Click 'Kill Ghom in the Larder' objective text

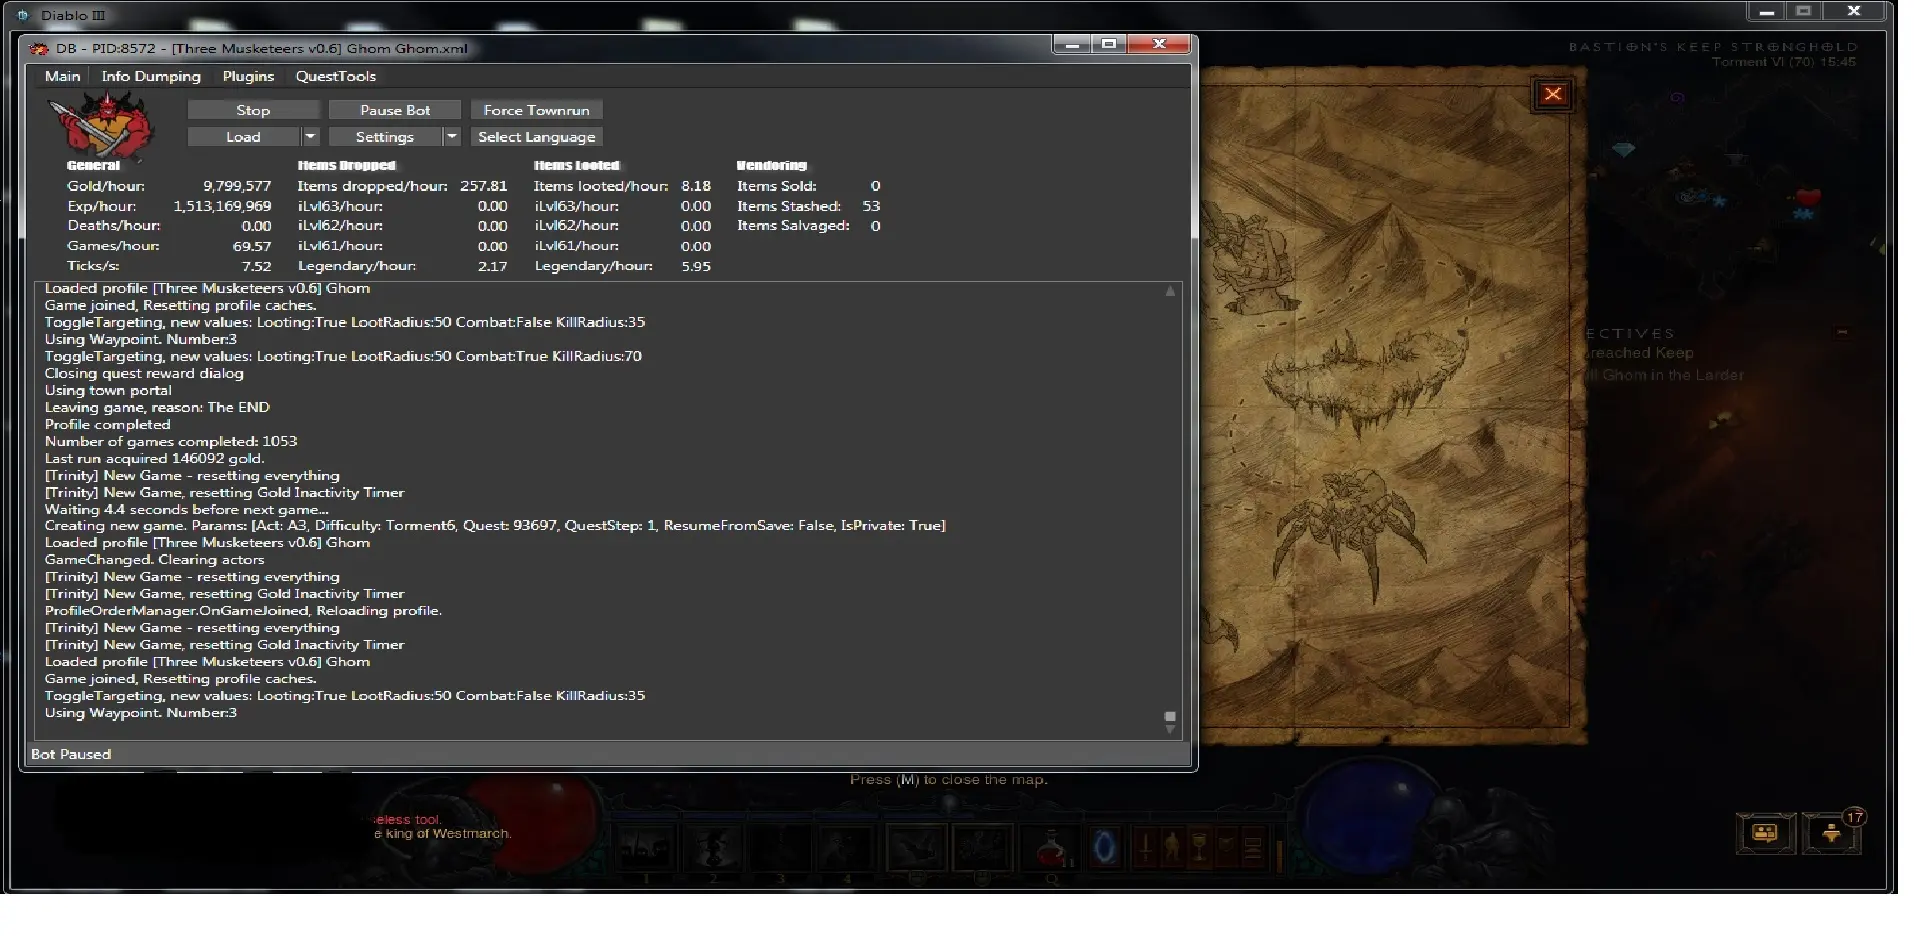[x=1666, y=375]
